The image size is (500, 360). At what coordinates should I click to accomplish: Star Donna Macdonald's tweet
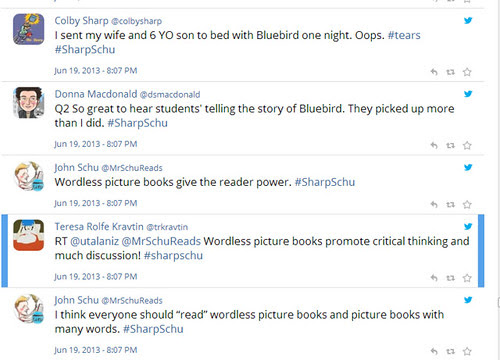(467, 145)
